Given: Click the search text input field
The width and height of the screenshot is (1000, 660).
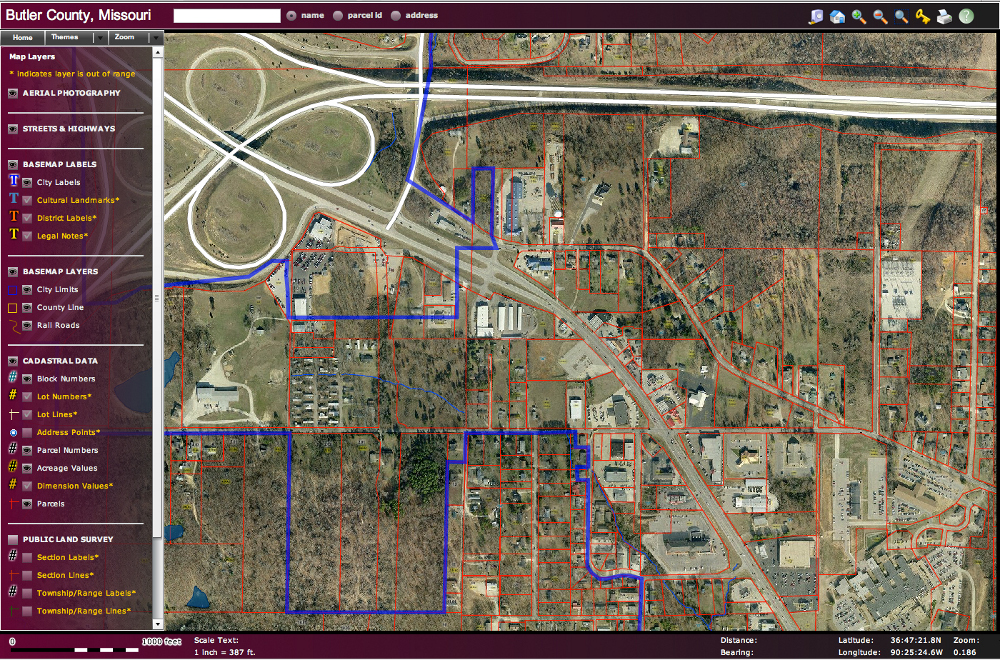Looking at the screenshot, I should (227, 16).
